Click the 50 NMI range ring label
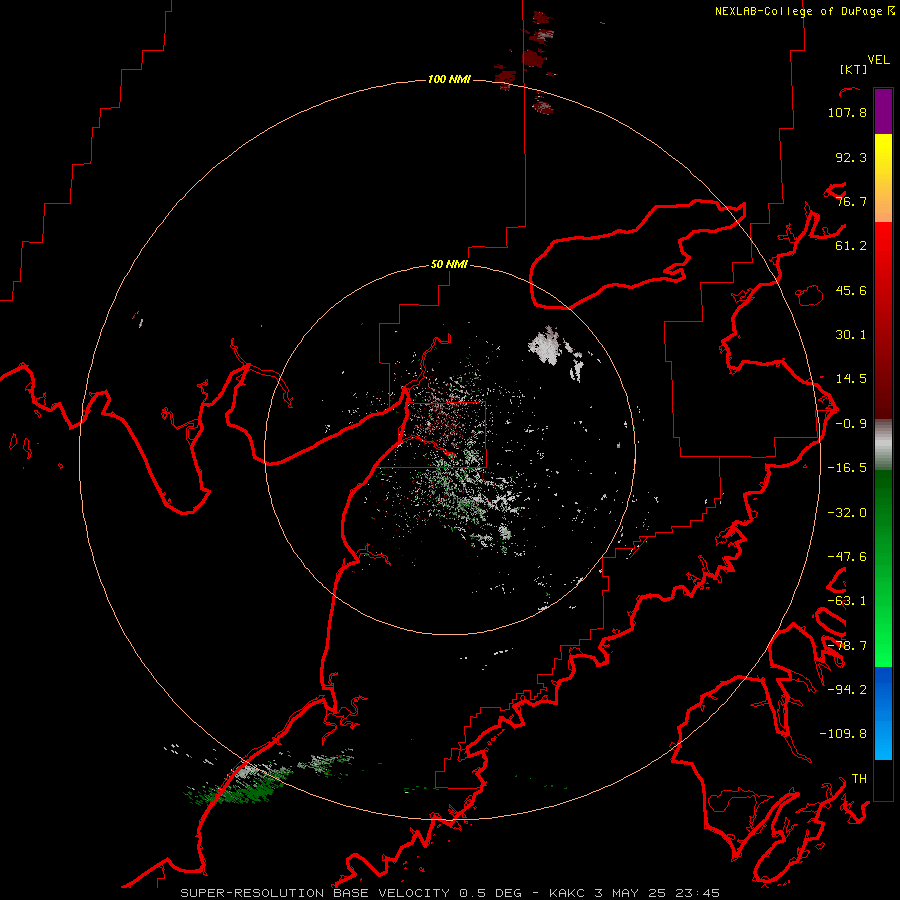 click(449, 264)
